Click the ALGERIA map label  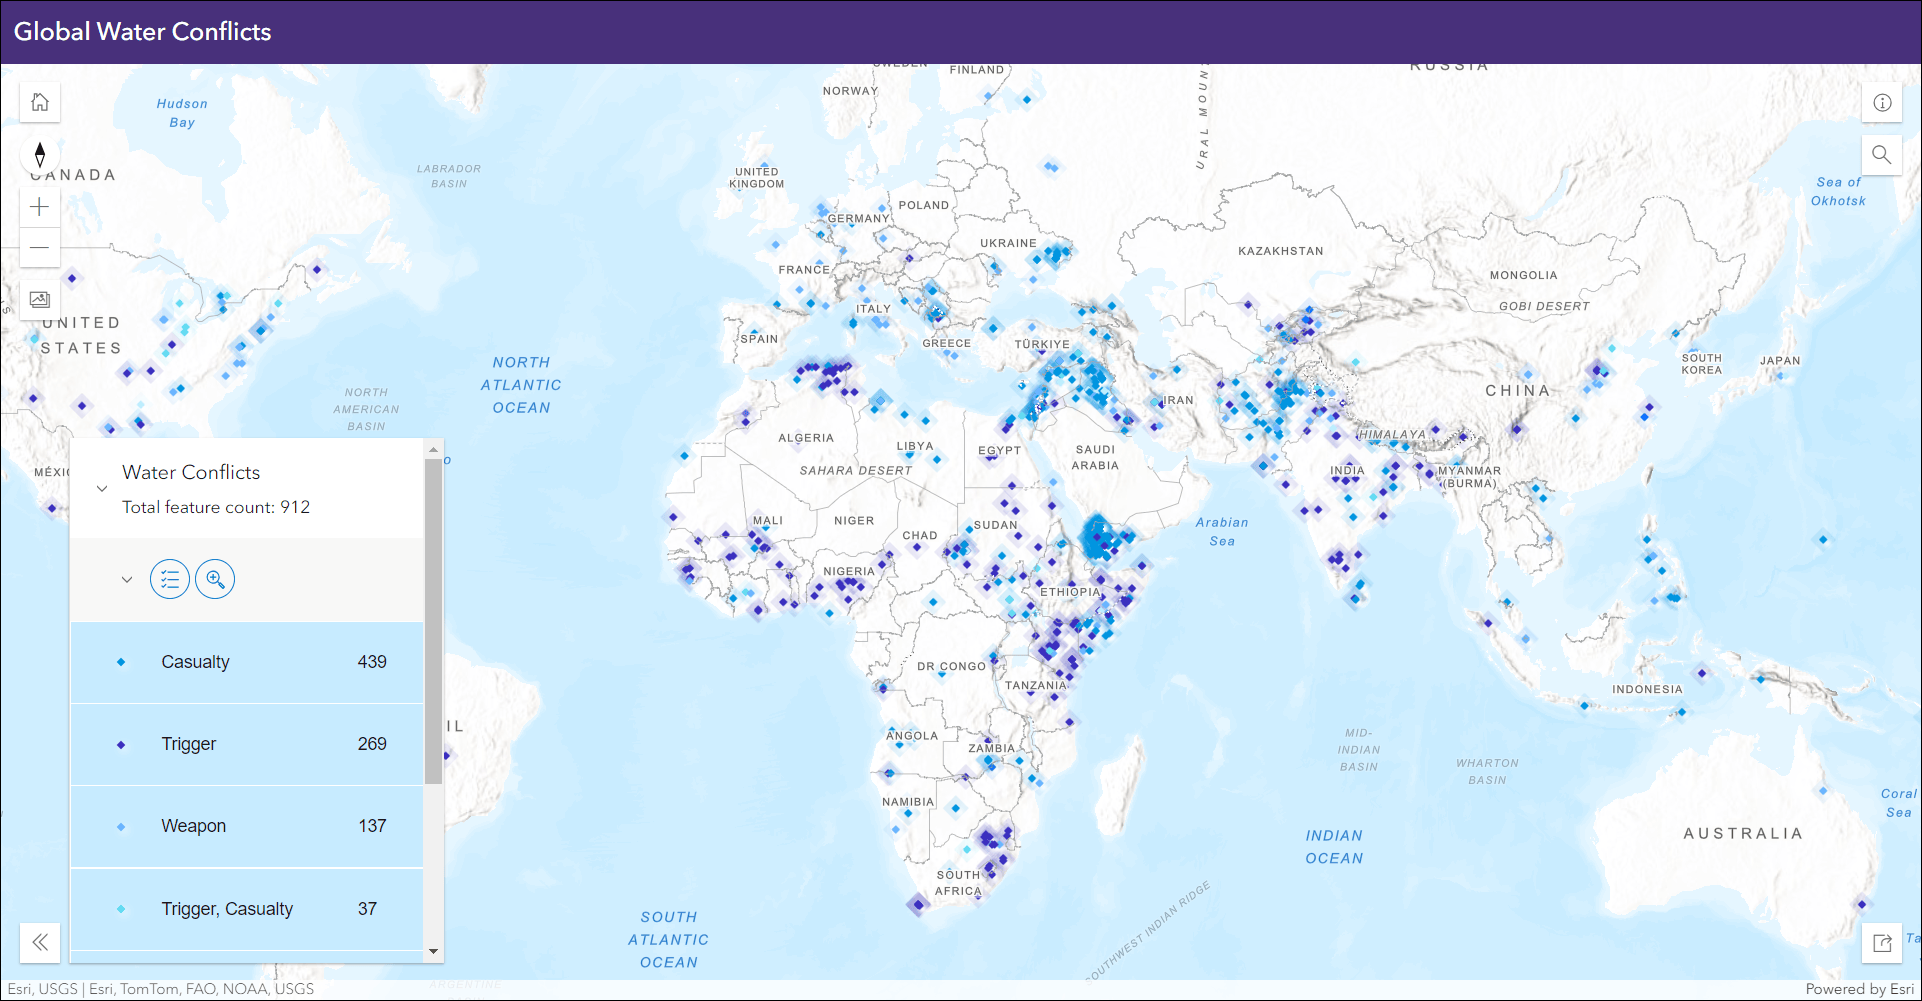[806, 438]
